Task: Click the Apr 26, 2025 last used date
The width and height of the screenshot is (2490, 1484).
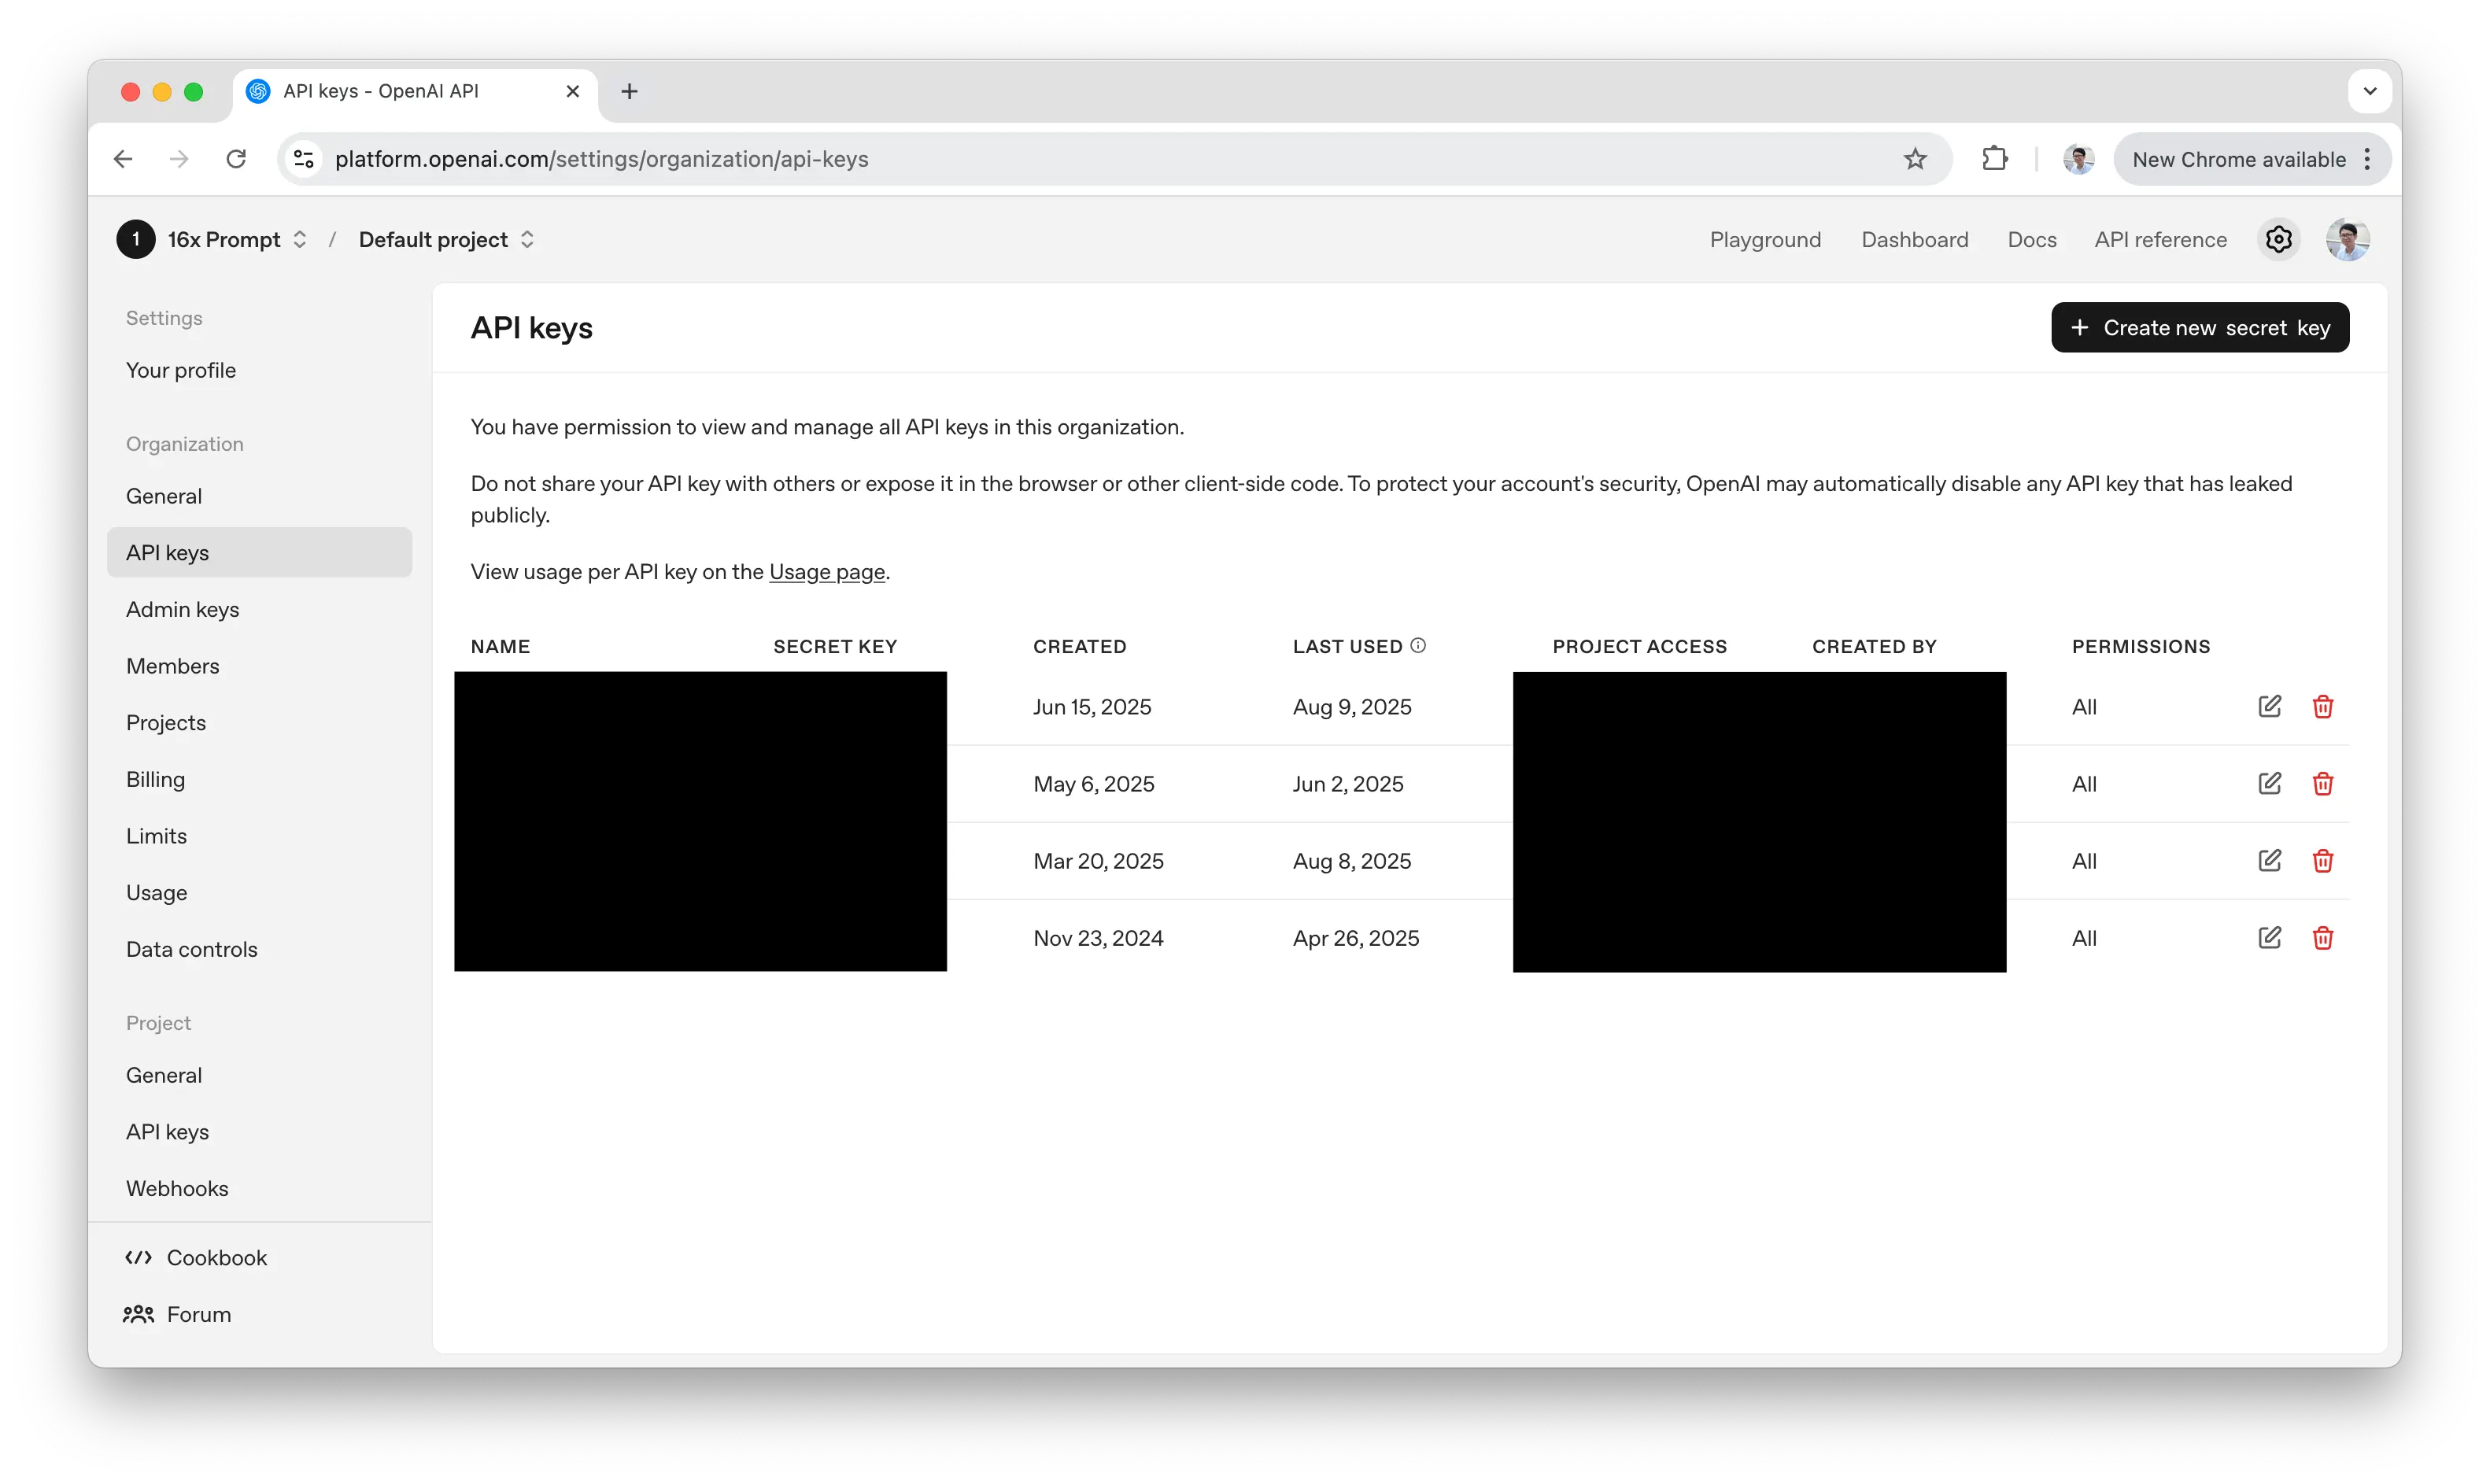Action: 1356,938
